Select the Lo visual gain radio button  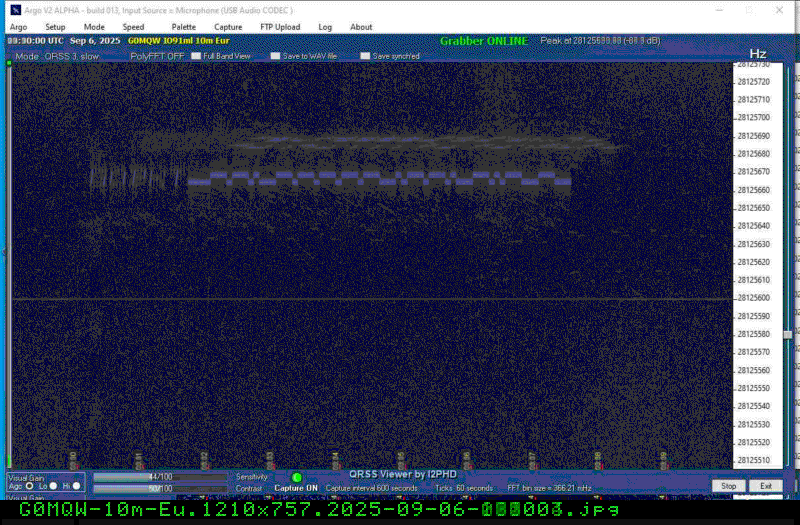click(x=53, y=486)
